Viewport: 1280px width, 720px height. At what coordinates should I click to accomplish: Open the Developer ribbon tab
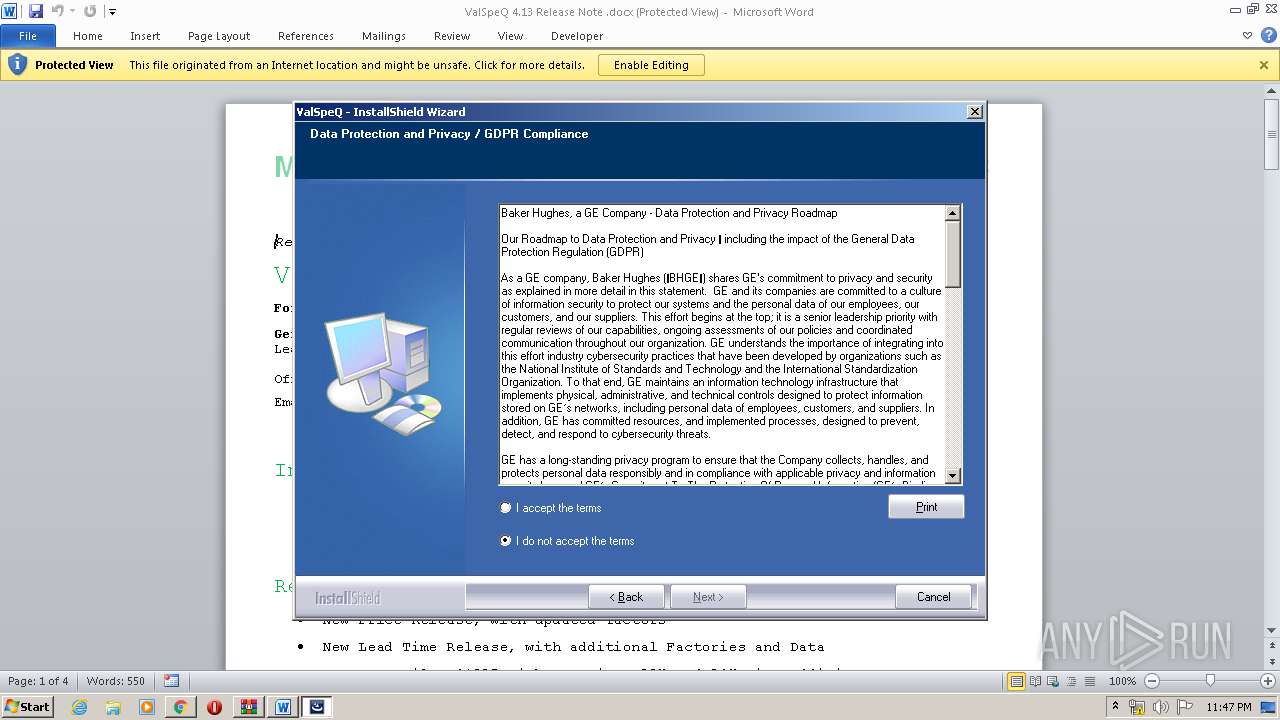coord(577,36)
